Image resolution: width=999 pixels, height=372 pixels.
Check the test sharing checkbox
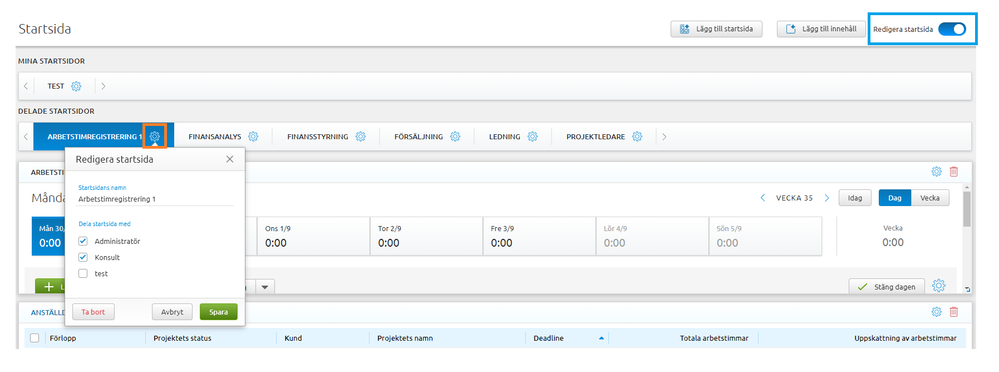pyautogui.click(x=83, y=273)
